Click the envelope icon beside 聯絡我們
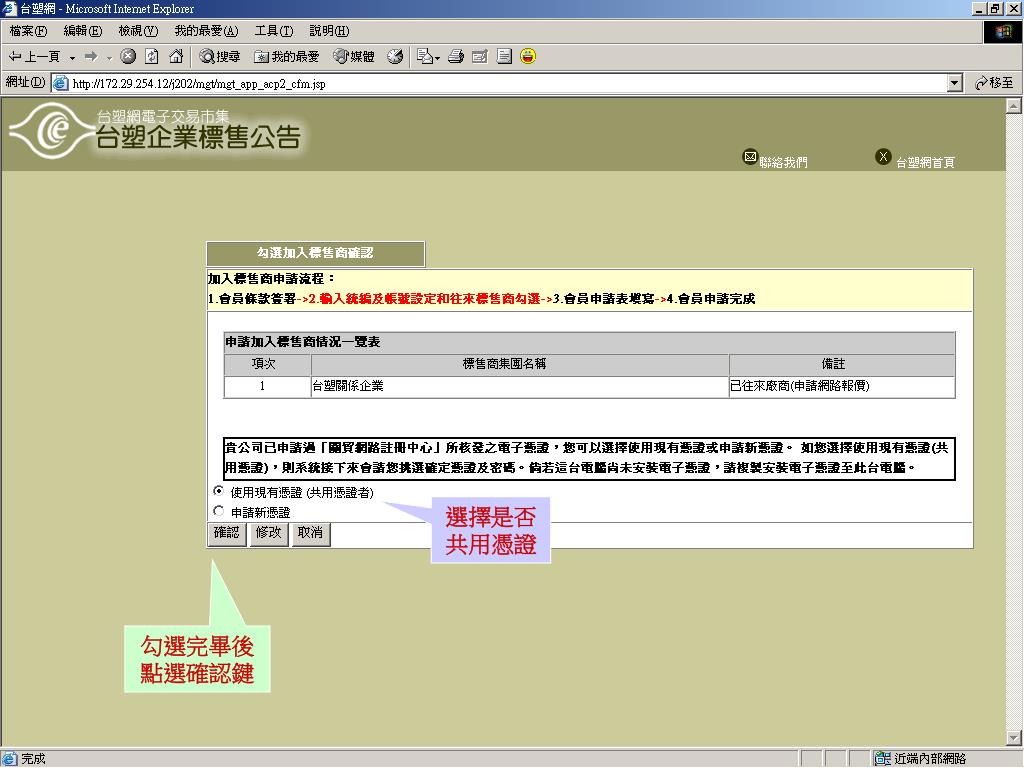 (750, 157)
